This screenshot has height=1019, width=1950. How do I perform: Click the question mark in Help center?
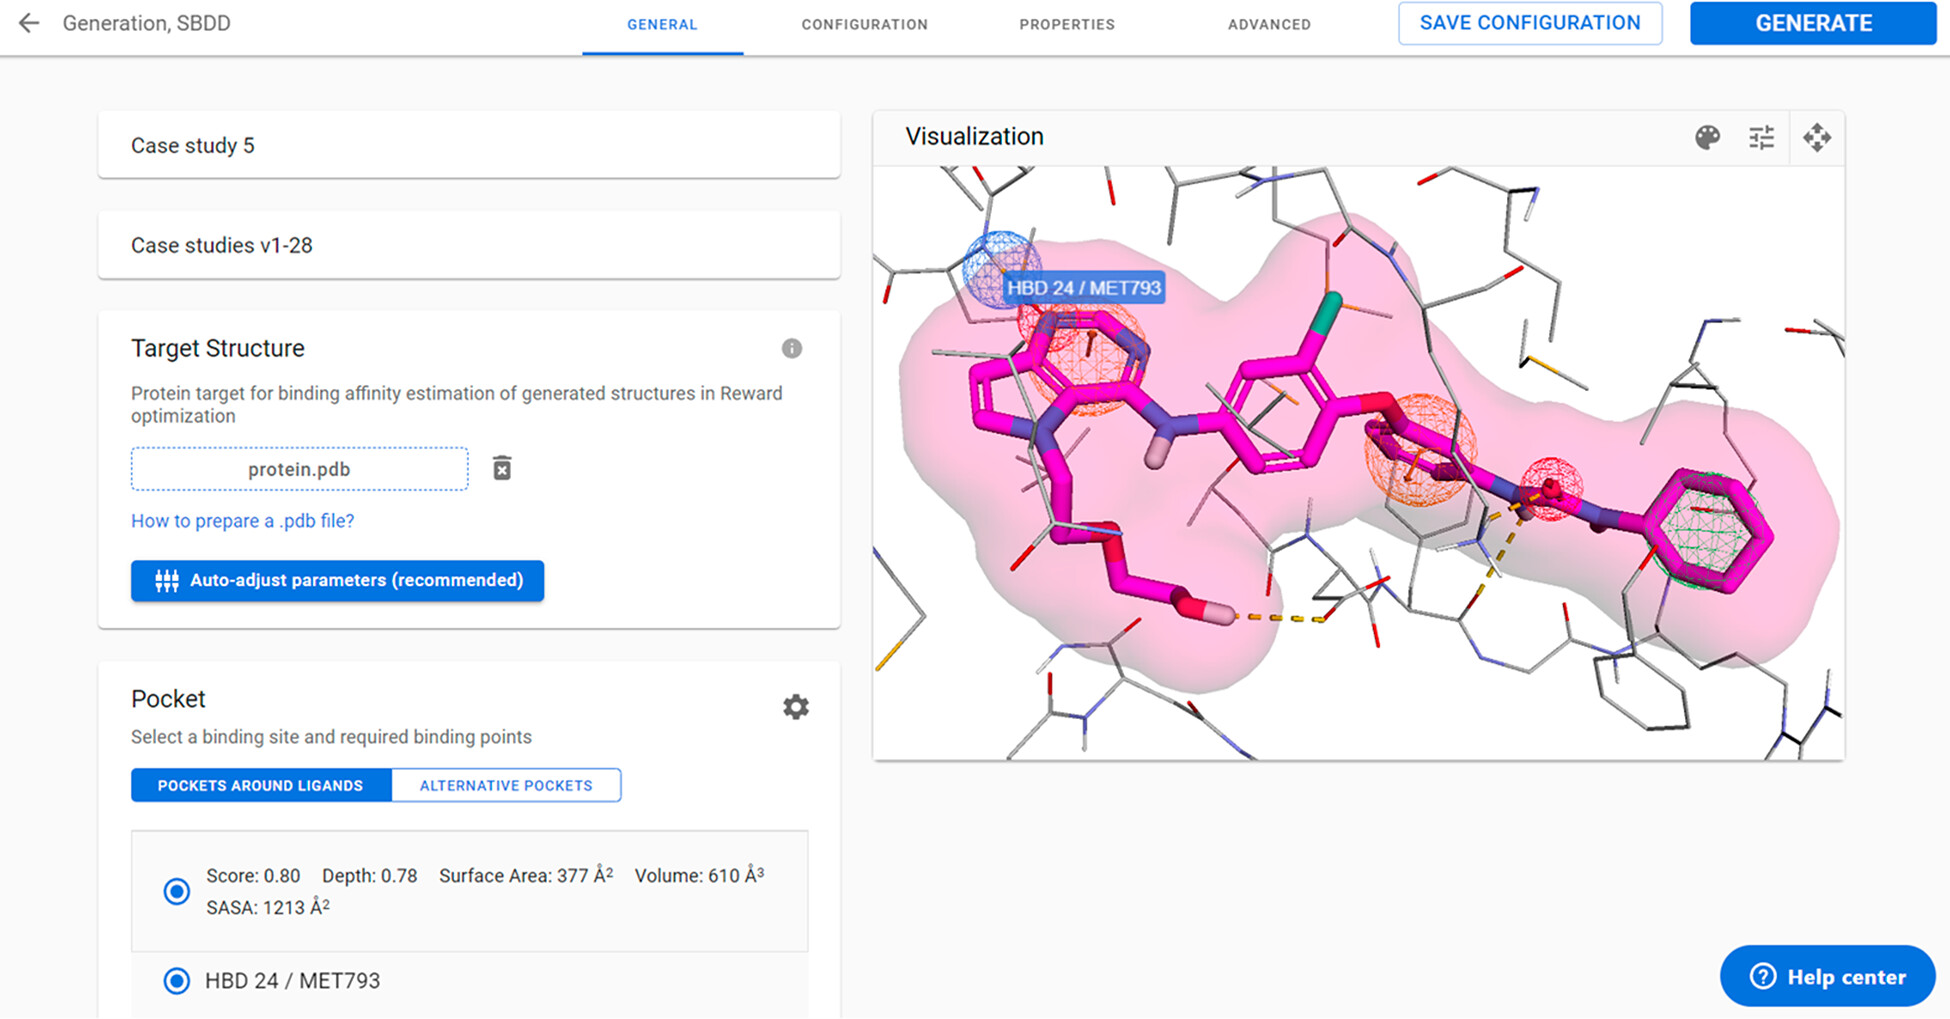[x=1763, y=976]
